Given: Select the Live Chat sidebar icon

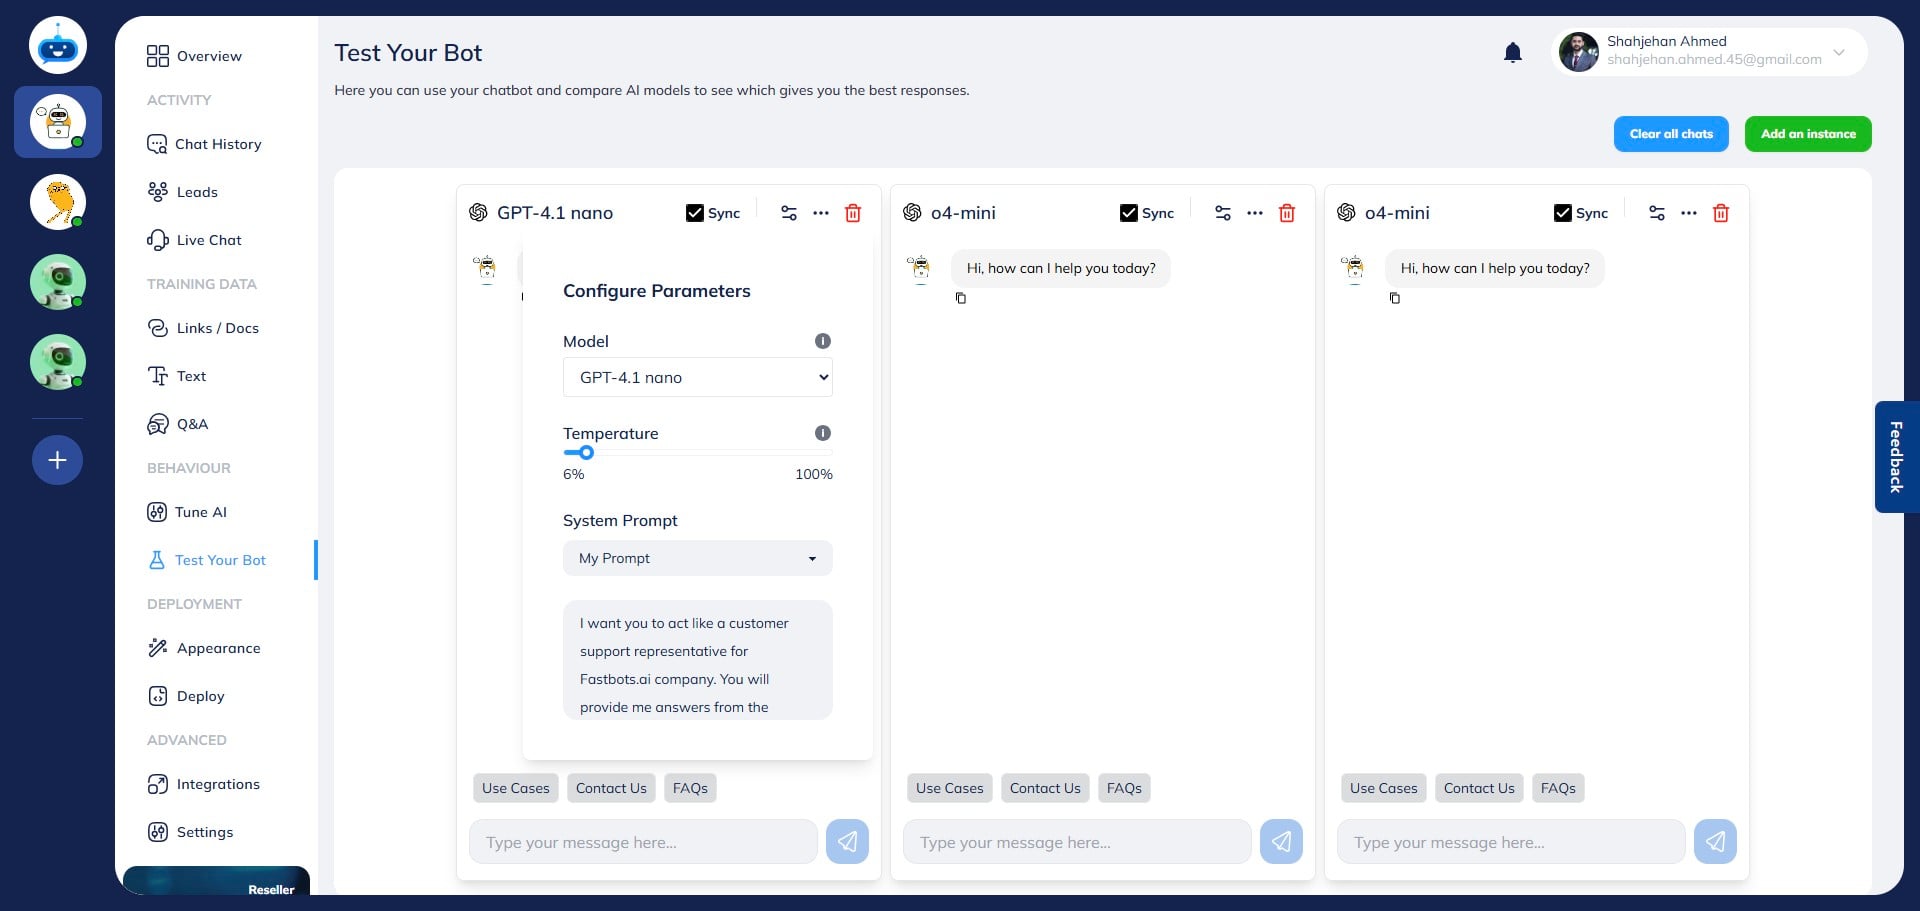Looking at the screenshot, I should click(x=208, y=240).
